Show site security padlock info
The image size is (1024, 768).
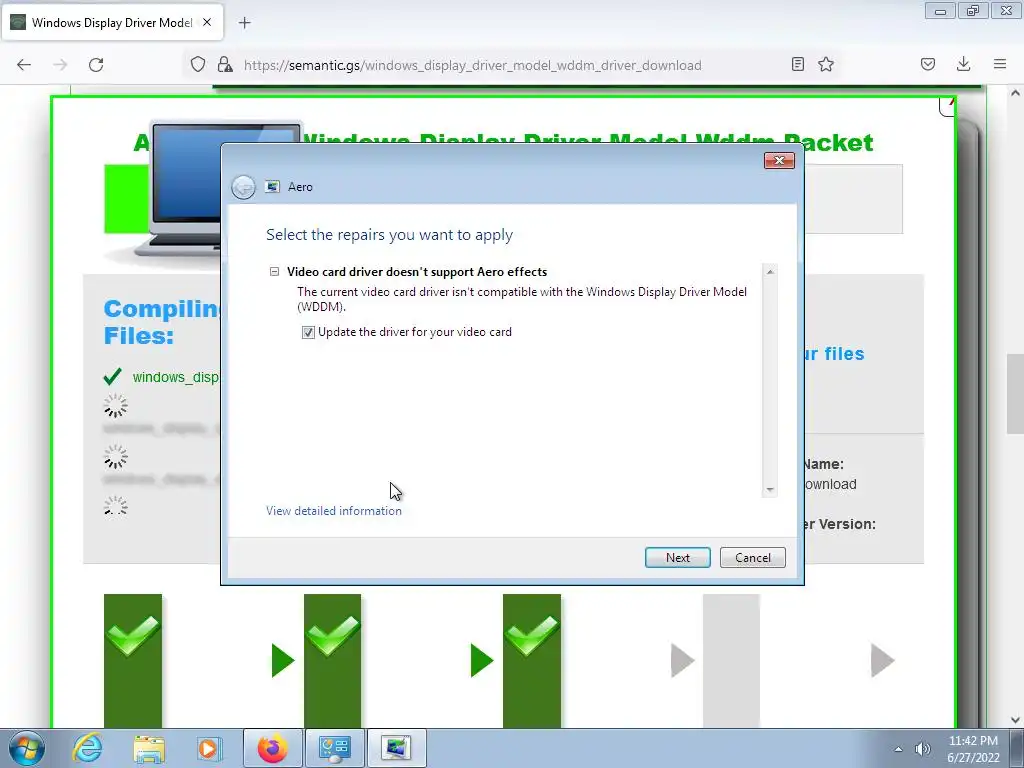coord(225,65)
